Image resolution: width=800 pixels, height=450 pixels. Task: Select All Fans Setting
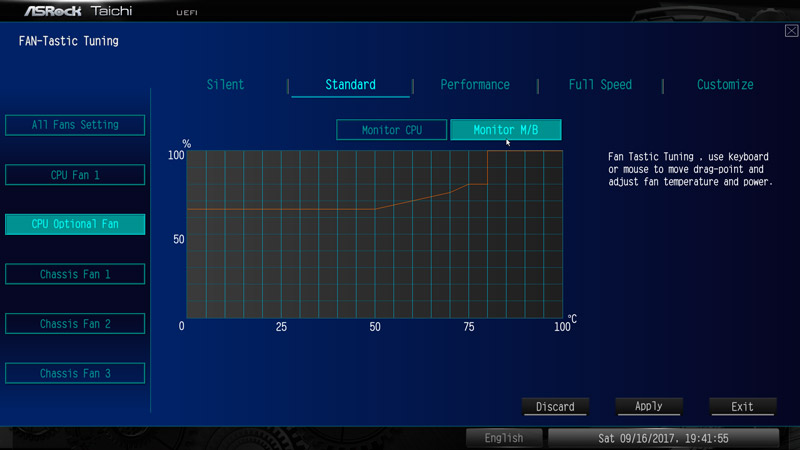click(x=75, y=125)
